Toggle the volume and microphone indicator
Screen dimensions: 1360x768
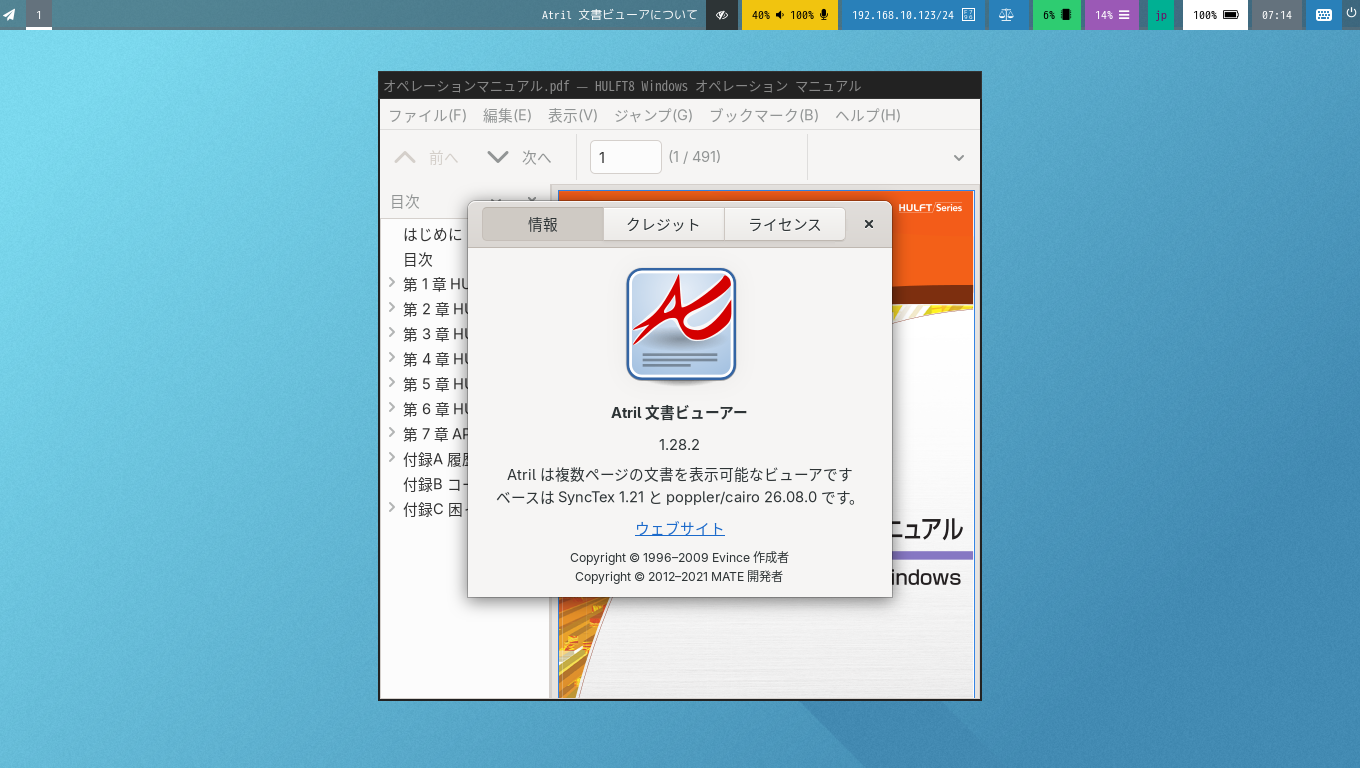click(x=790, y=15)
